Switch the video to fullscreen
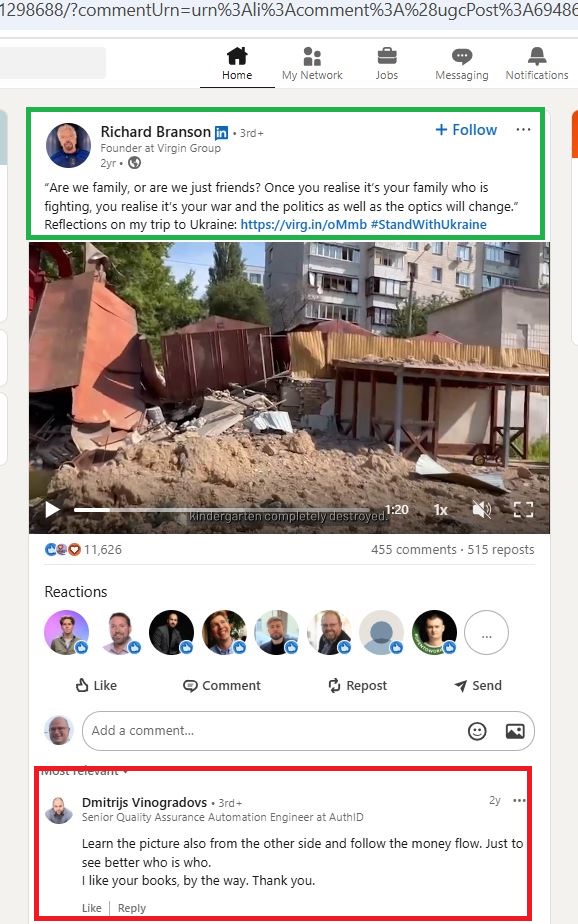Screen dimensions: 578x924 [523, 509]
